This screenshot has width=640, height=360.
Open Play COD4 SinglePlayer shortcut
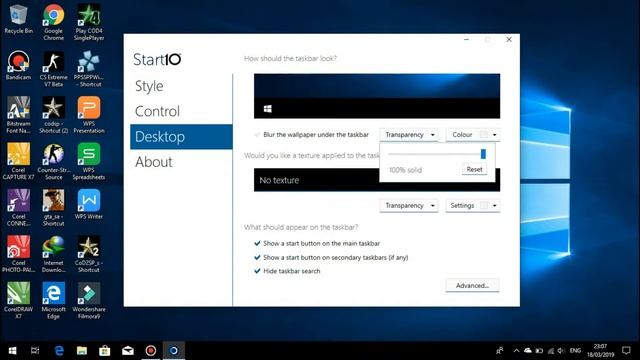(89, 22)
